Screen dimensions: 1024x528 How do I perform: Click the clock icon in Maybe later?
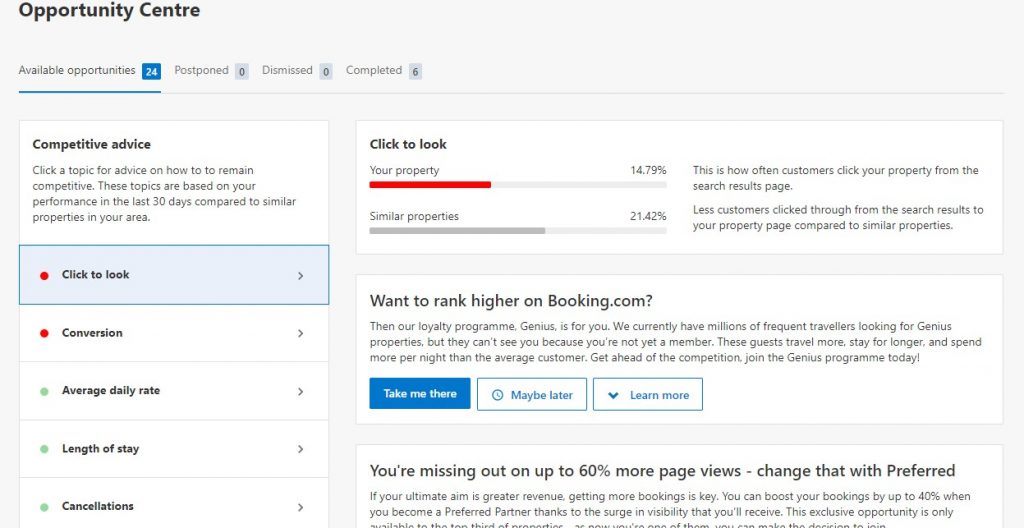click(498, 395)
